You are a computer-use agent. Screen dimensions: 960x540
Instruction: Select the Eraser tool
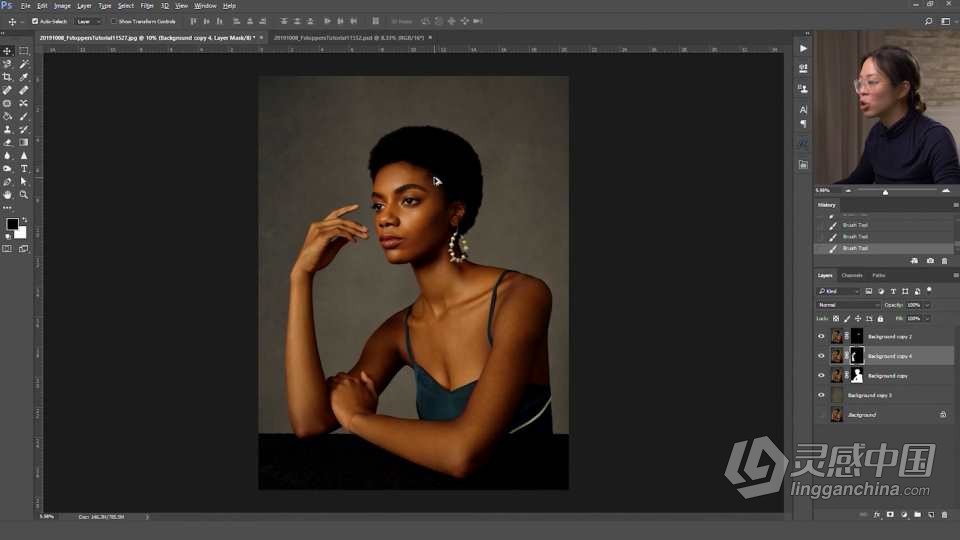(7, 142)
